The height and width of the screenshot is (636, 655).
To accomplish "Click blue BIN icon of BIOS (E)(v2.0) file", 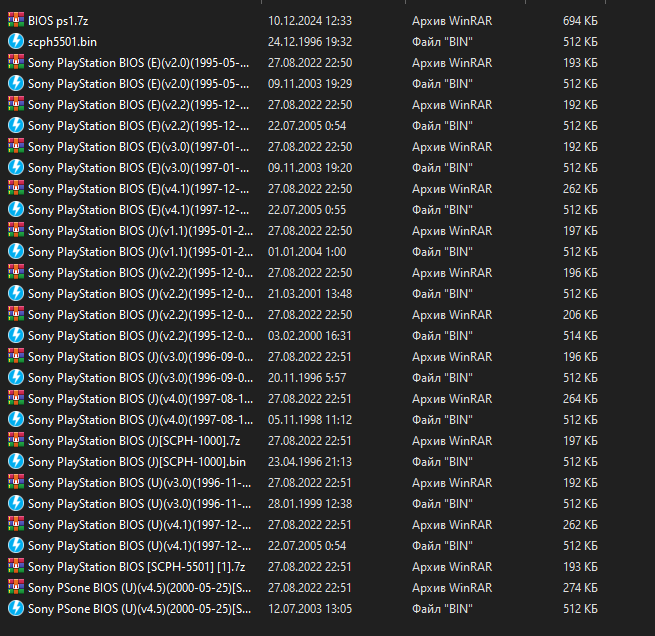I will coord(16,83).
